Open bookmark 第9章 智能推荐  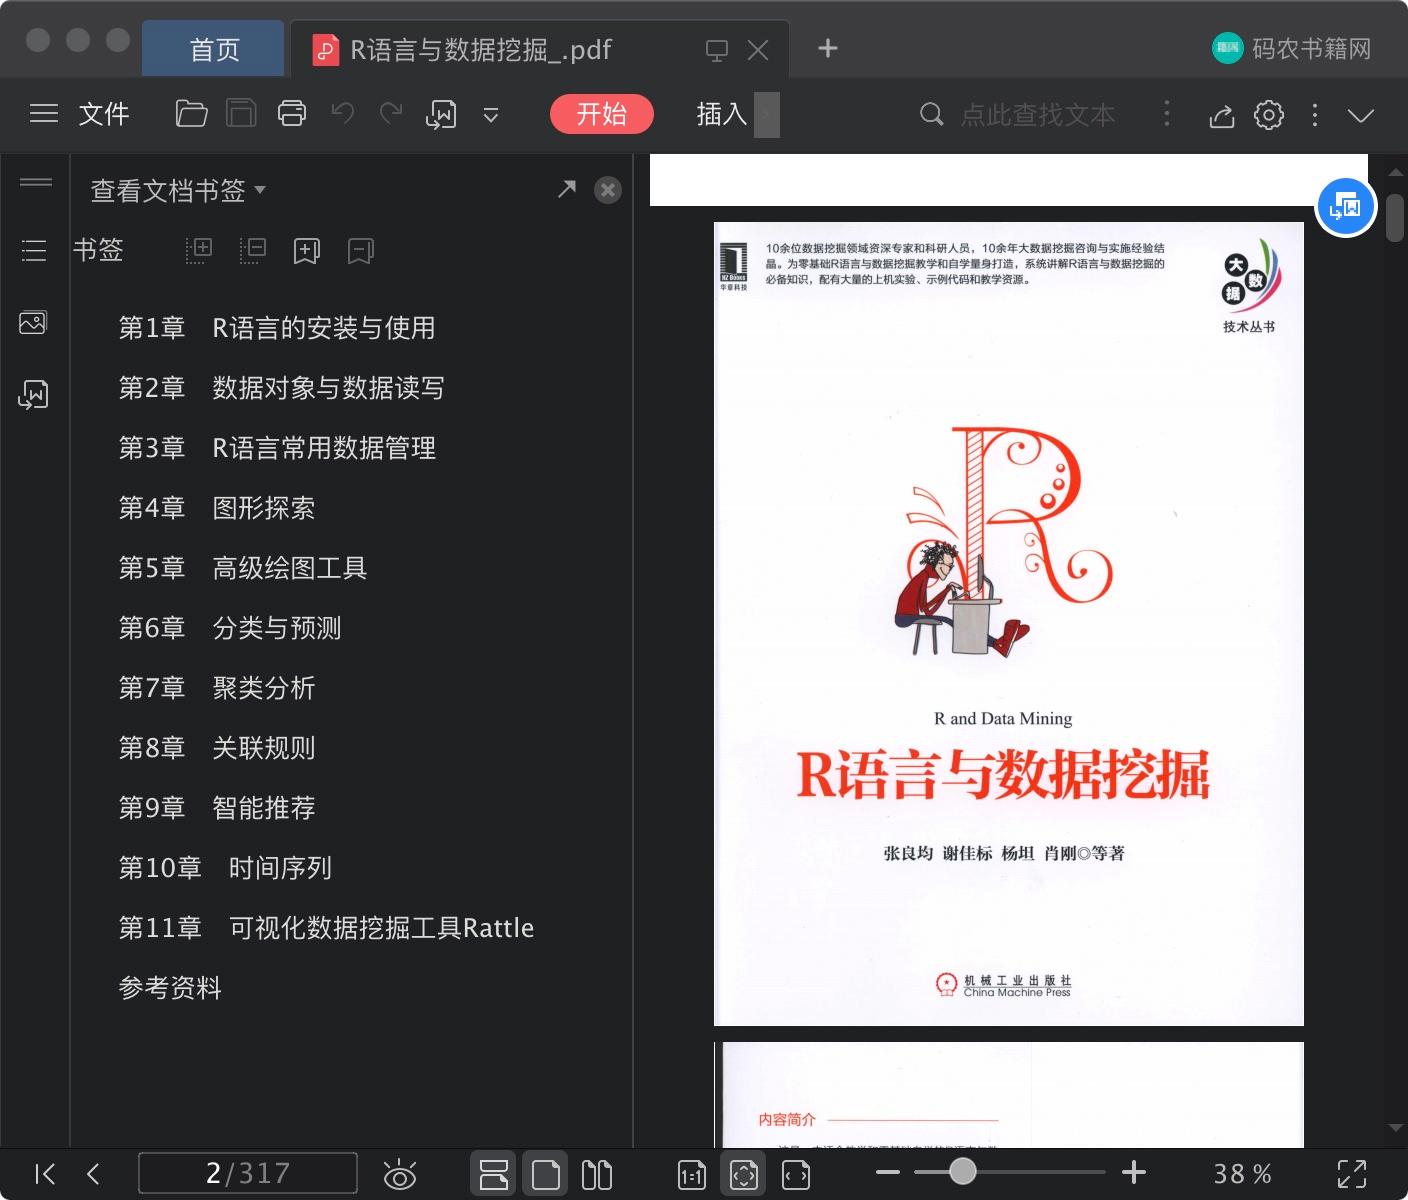tap(217, 808)
